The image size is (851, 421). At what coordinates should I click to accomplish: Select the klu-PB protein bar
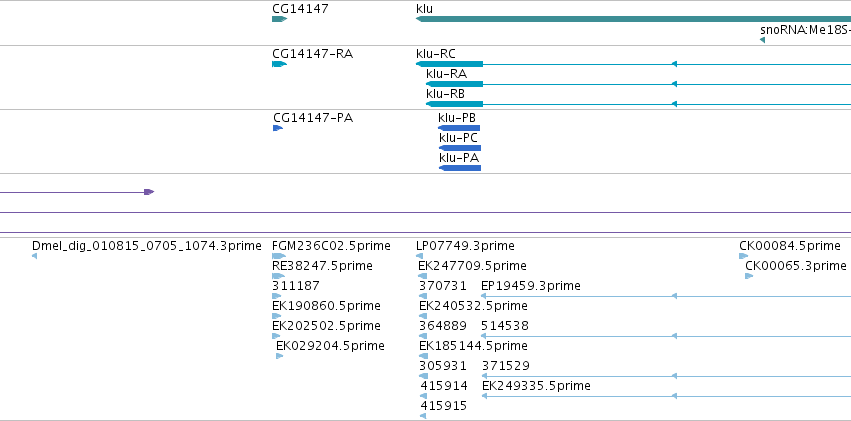click(459, 128)
